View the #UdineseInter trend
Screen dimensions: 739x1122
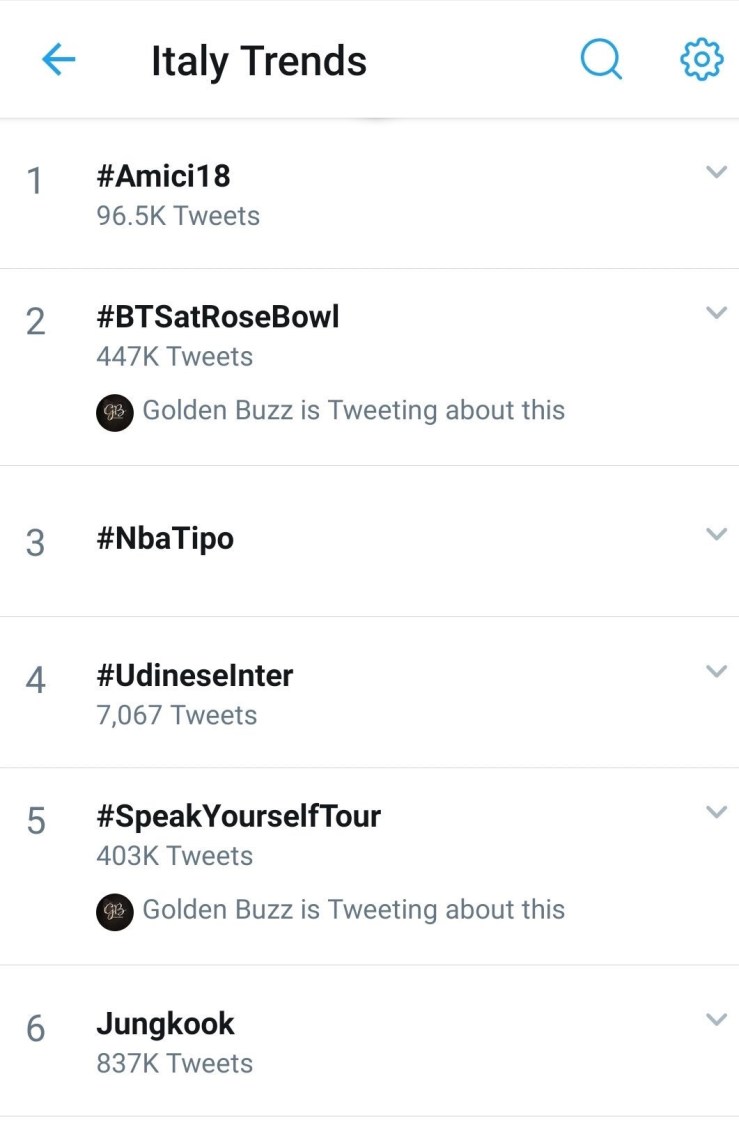tap(194, 676)
